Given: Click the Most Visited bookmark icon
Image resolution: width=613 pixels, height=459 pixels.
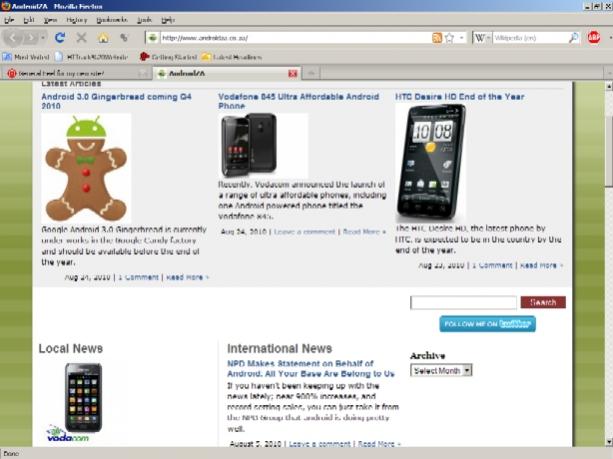Looking at the screenshot, I should pos(7,57).
